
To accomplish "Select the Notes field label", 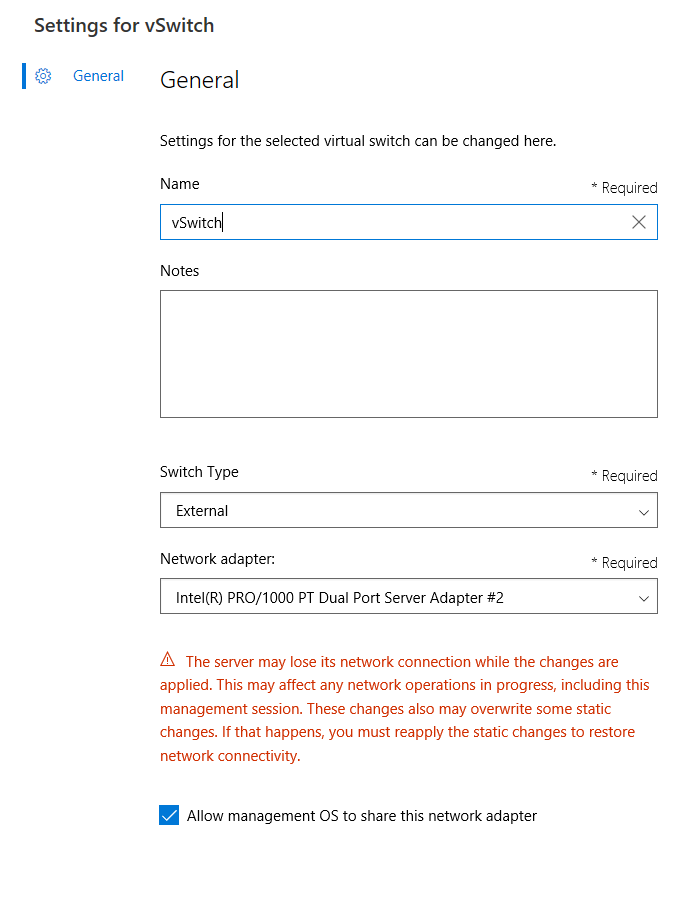I will (180, 271).
